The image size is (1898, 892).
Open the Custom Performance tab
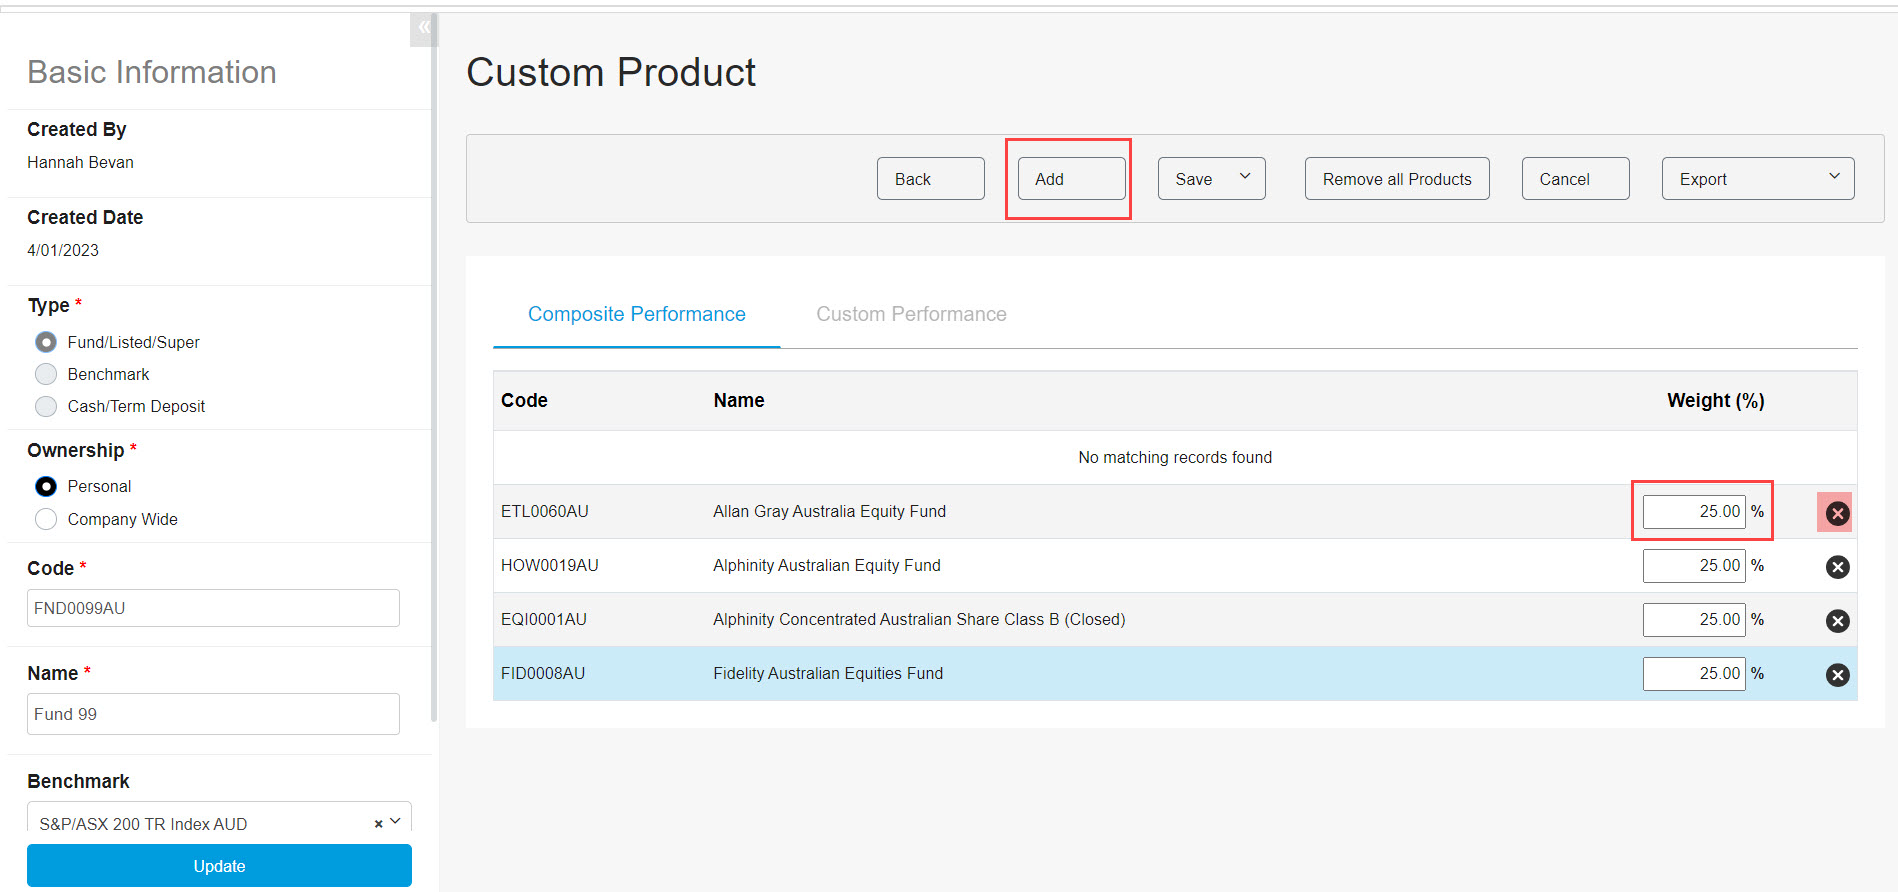[x=911, y=314]
